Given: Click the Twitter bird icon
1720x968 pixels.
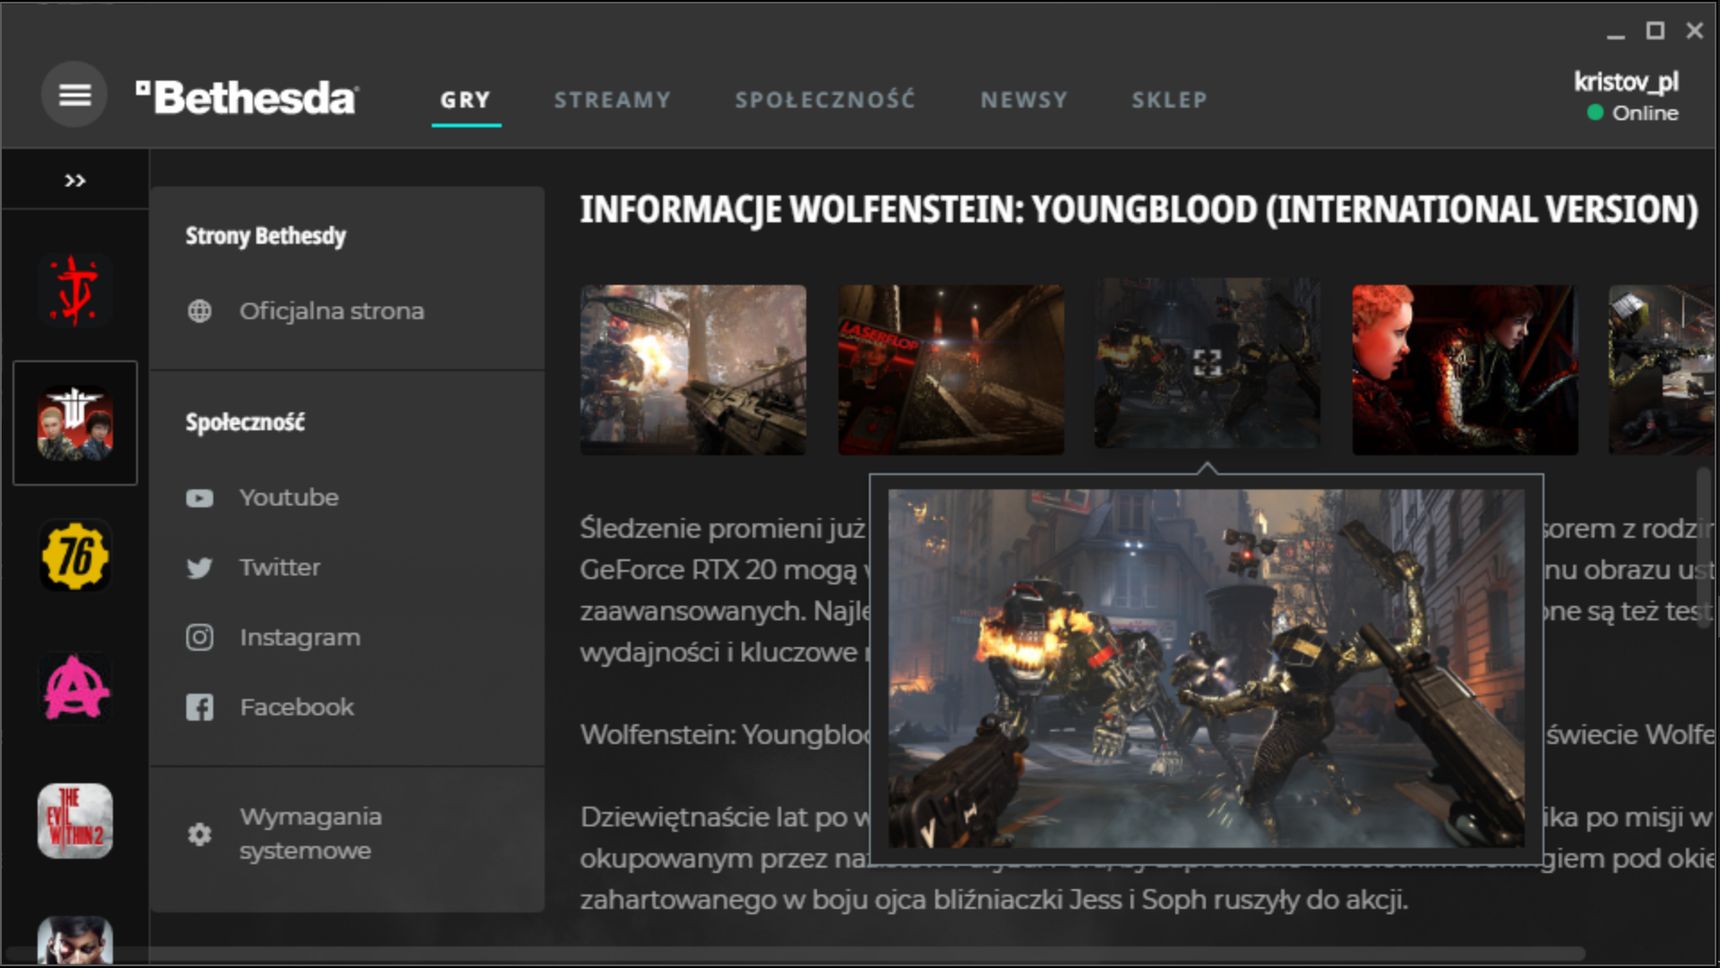Looking at the screenshot, I should coord(200,568).
